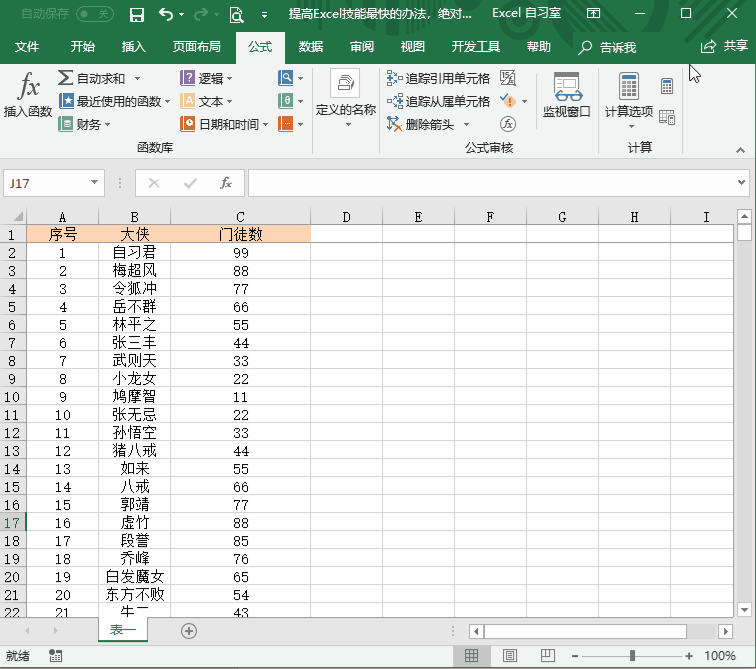Click 删除箭头 remove arrows icon
The height and width of the screenshot is (669, 756).
395,124
